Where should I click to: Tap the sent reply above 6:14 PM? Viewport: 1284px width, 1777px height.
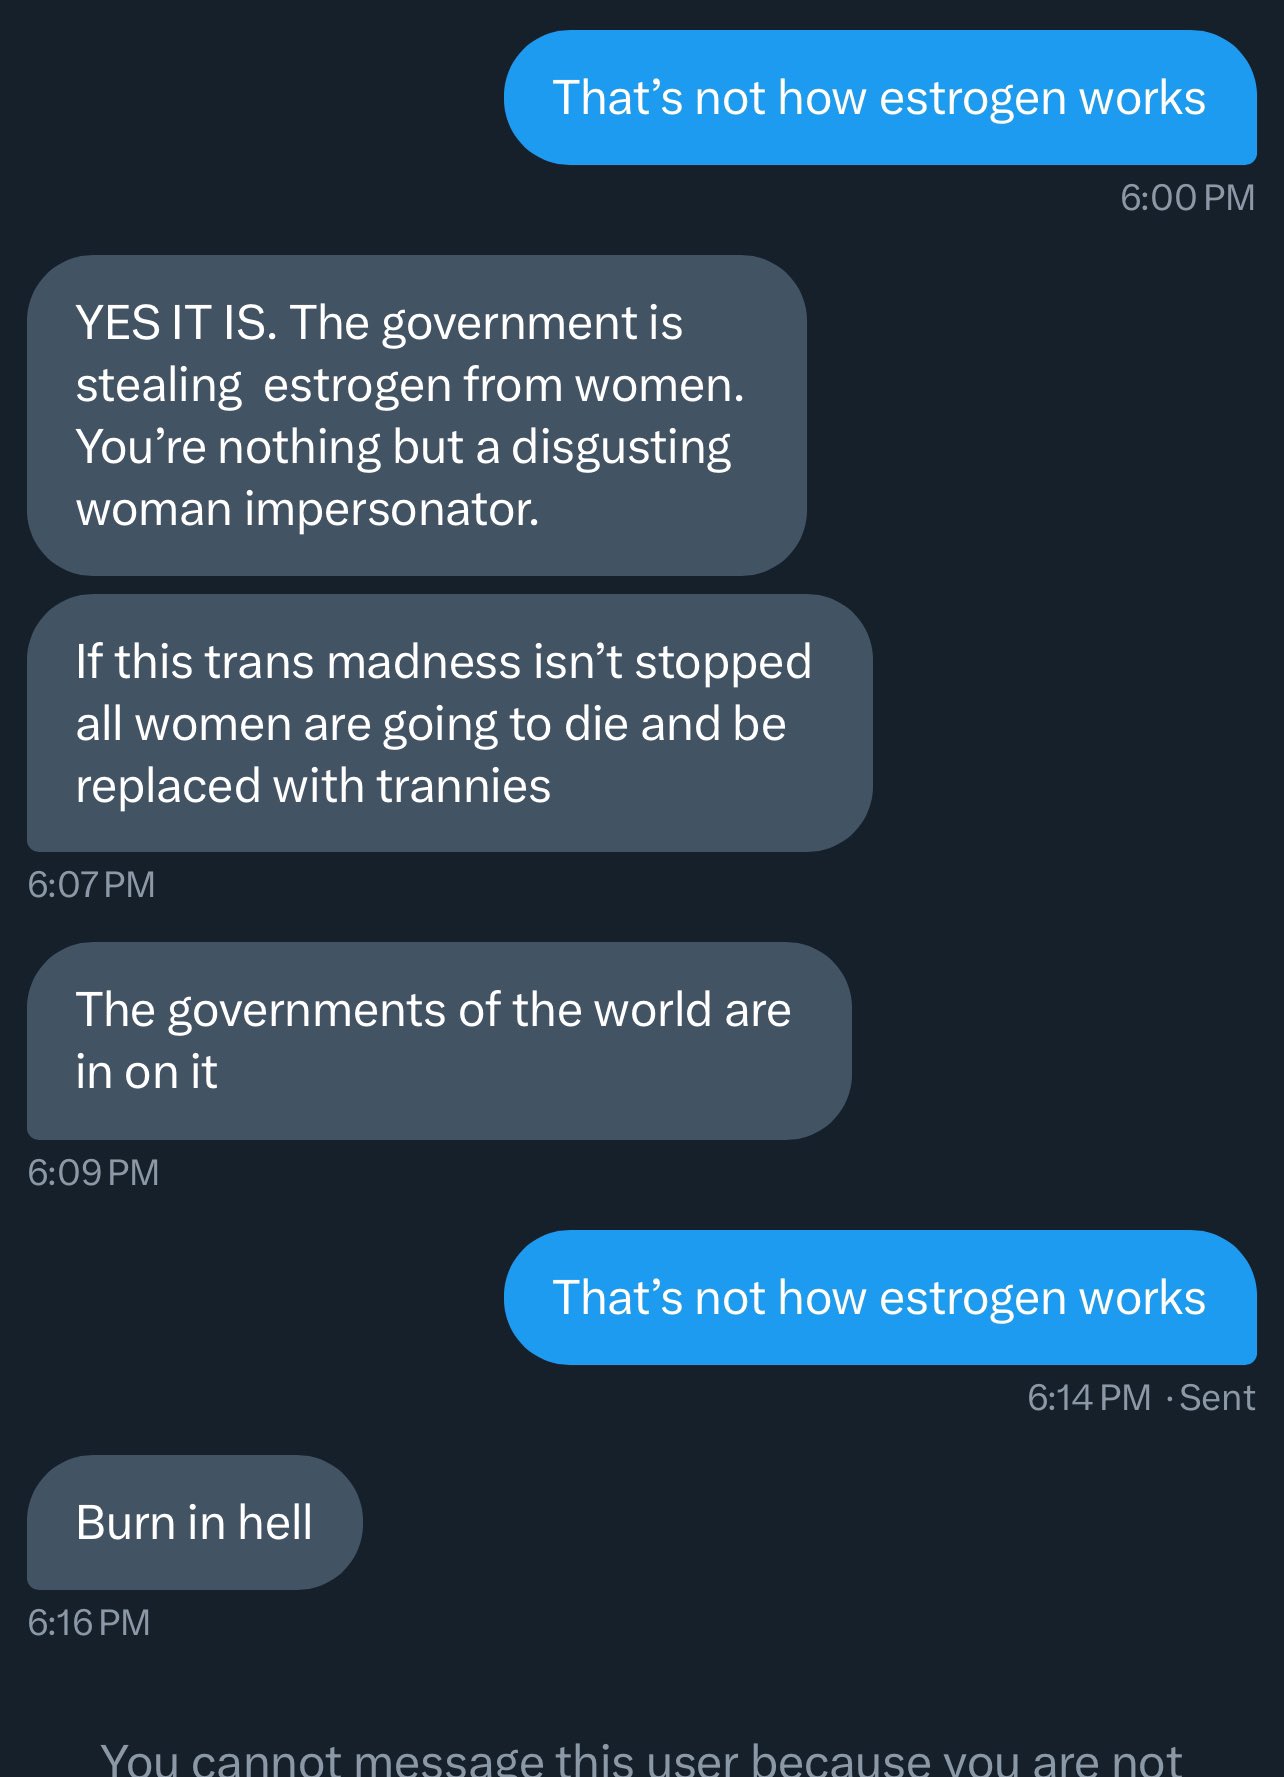pyautogui.click(x=880, y=1298)
